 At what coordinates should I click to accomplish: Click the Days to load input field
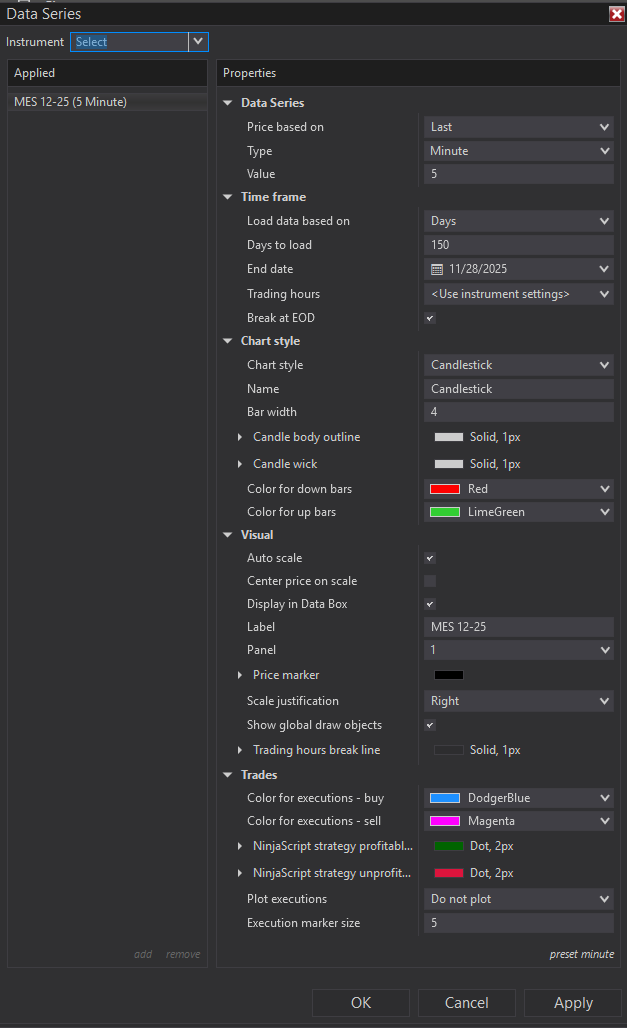pyautogui.click(x=518, y=245)
